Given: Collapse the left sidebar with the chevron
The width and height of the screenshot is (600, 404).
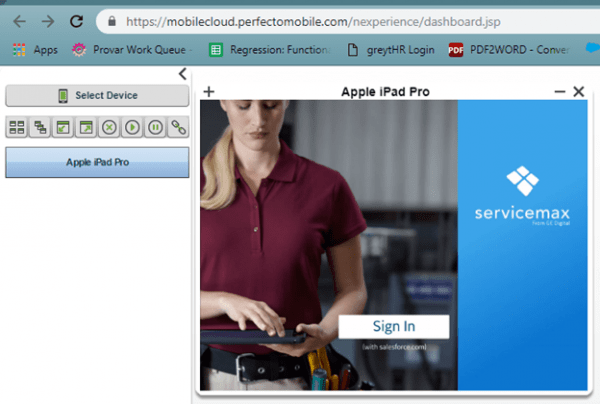Looking at the screenshot, I should click(x=183, y=74).
